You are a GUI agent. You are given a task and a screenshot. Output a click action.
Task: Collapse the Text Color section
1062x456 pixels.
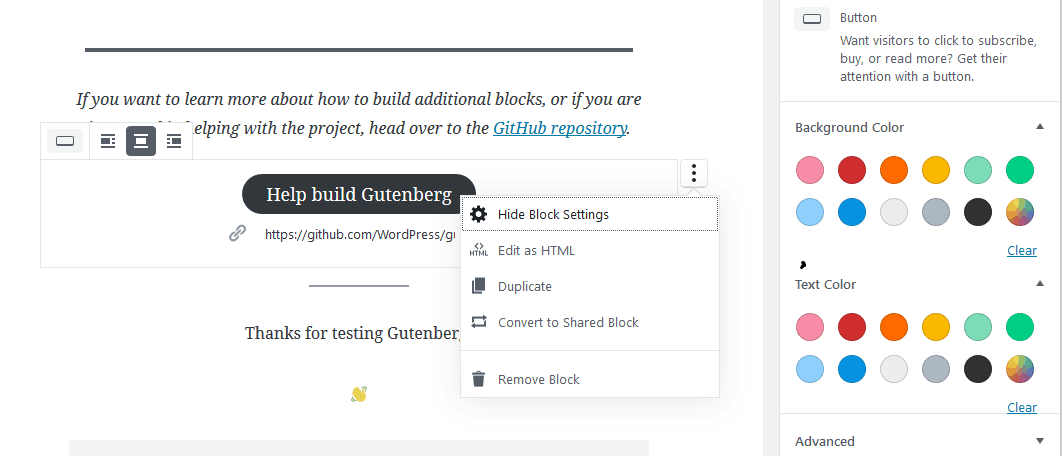1040,284
